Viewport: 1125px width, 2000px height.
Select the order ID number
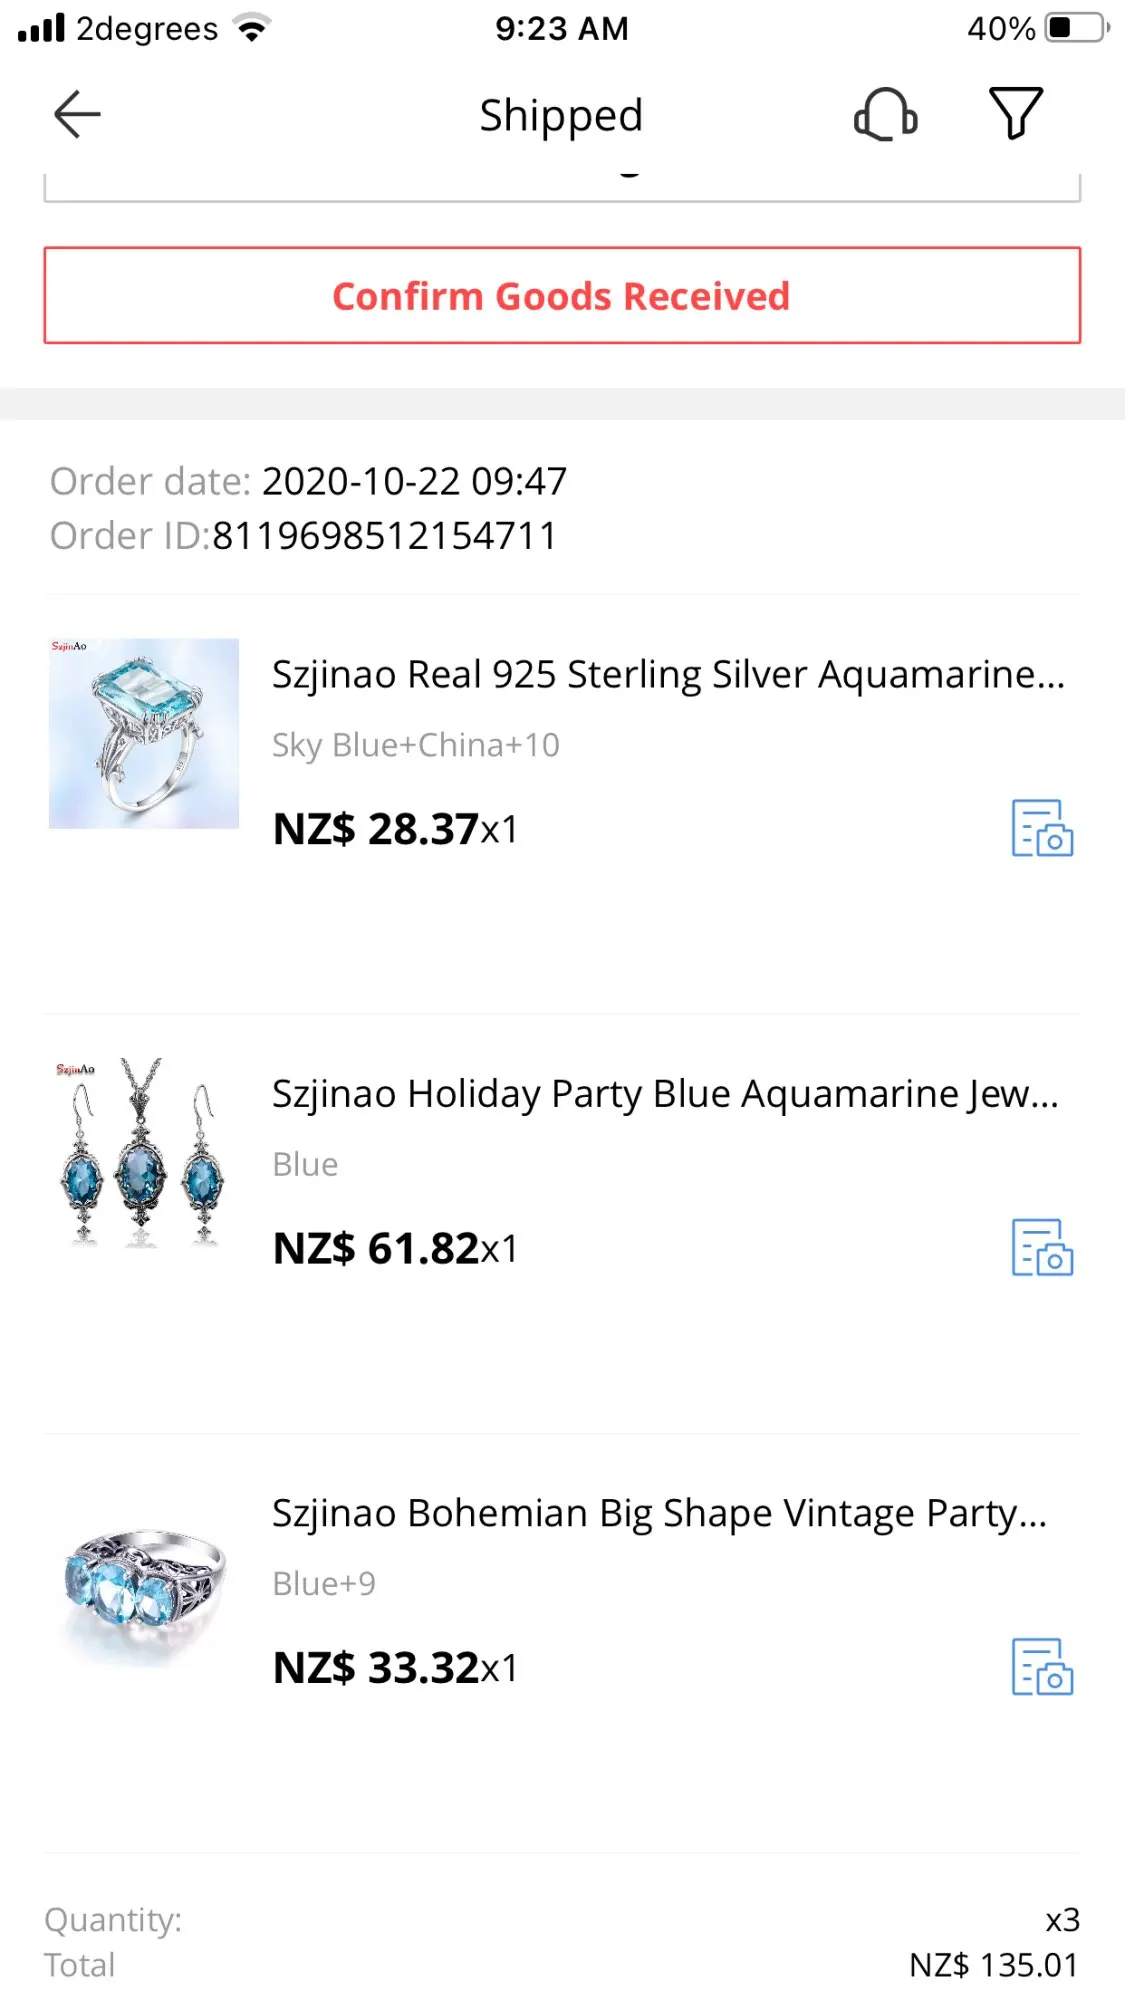(384, 536)
